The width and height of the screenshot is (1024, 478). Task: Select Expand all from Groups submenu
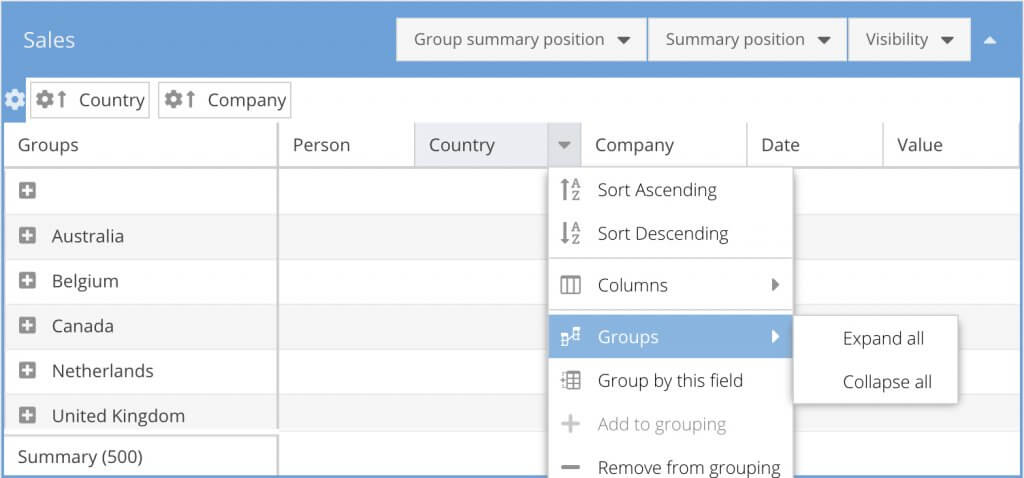coord(883,338)
